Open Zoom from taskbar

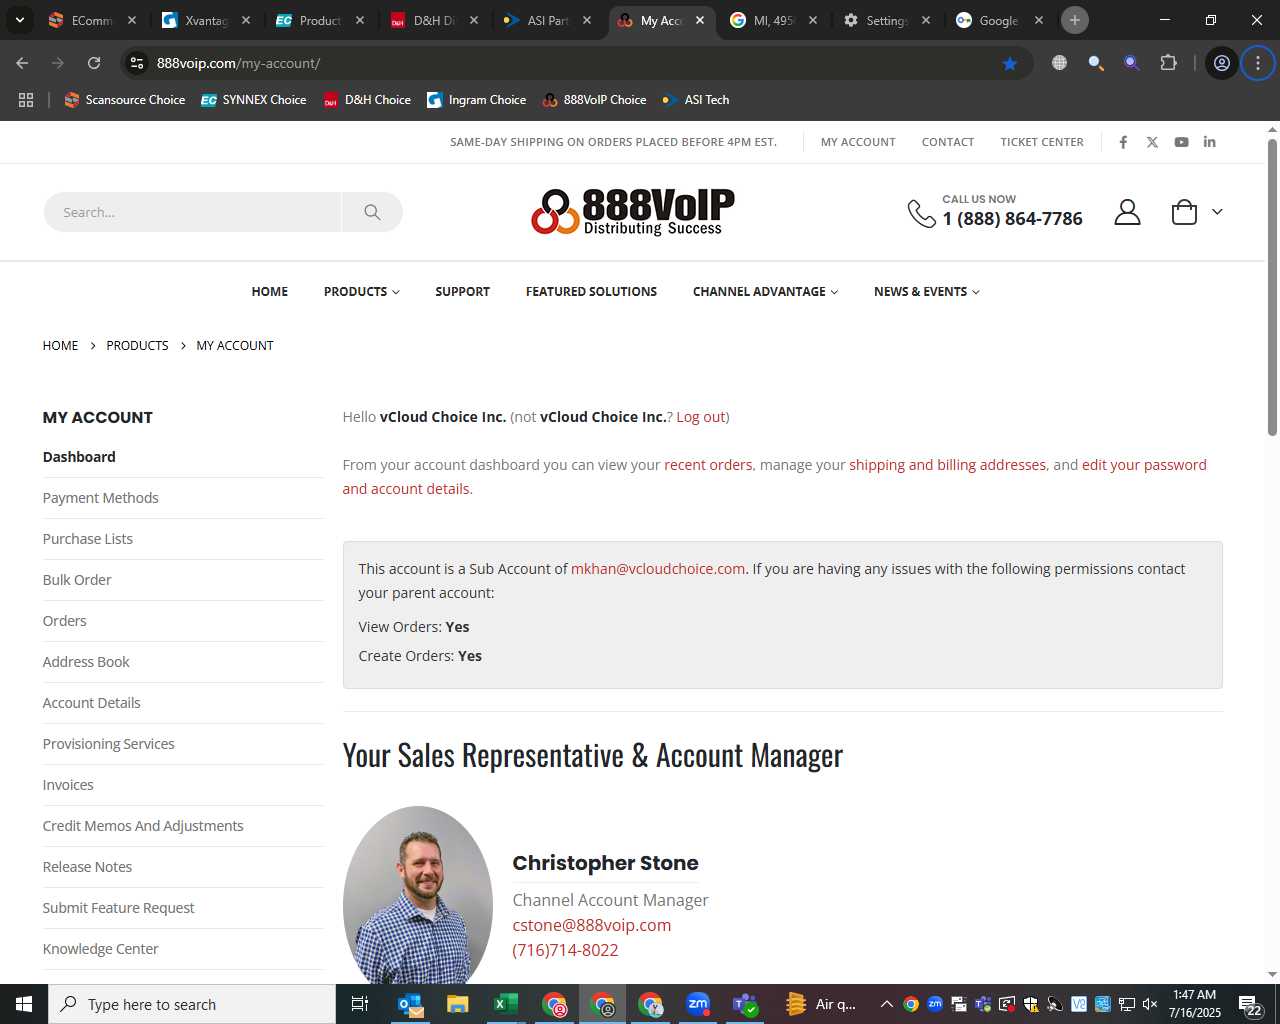pyautogui.click(x=698, y=1004)
